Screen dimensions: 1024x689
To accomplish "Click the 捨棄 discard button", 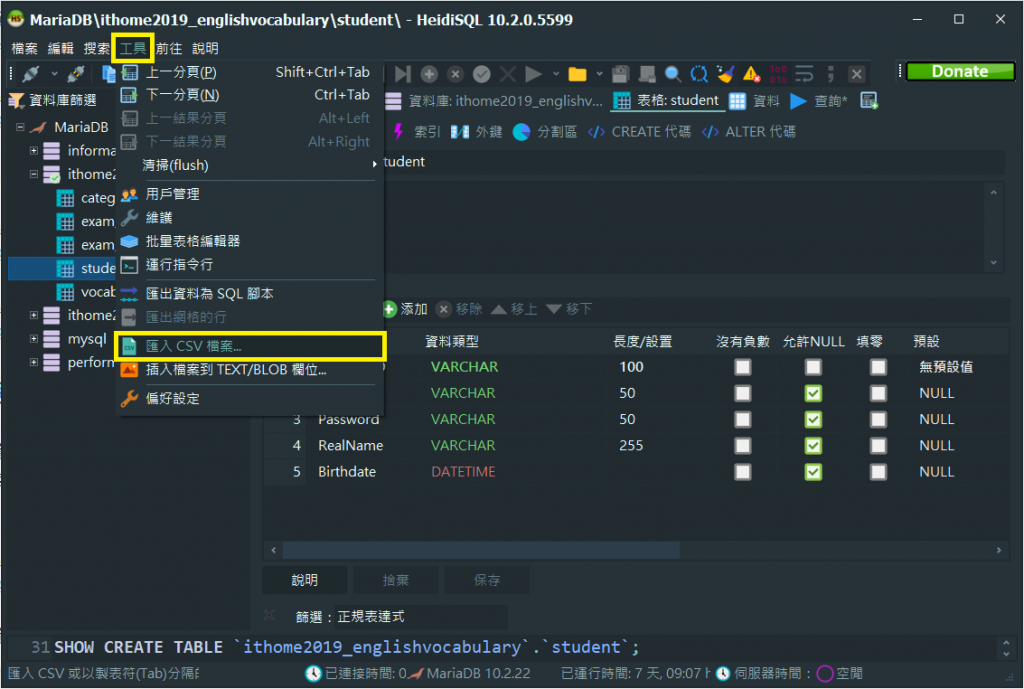I will tap(396, 580).
